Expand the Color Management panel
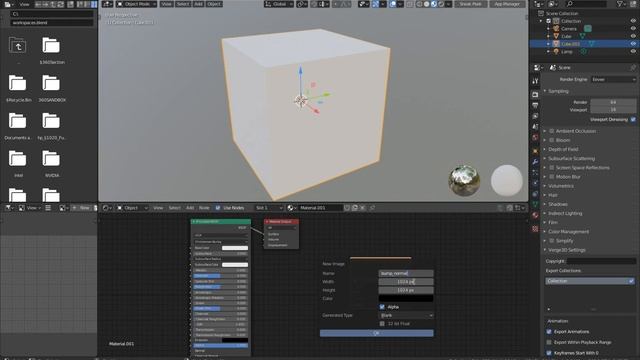 tap(568, 232)
